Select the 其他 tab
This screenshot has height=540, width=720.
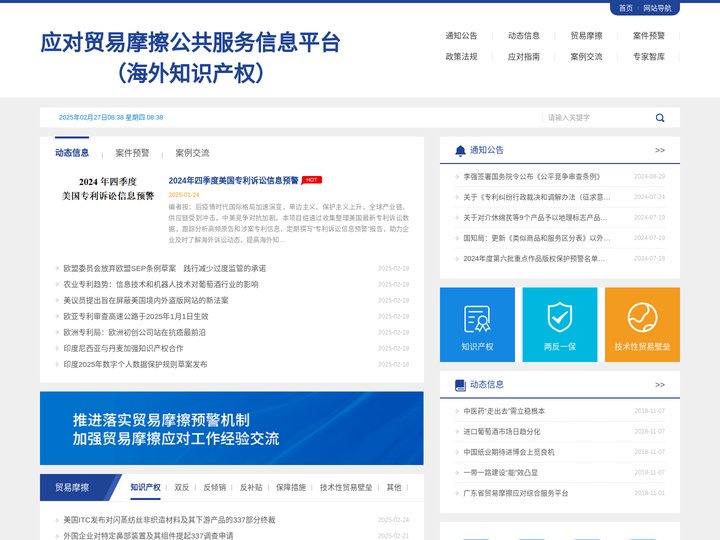coord(394,488)
